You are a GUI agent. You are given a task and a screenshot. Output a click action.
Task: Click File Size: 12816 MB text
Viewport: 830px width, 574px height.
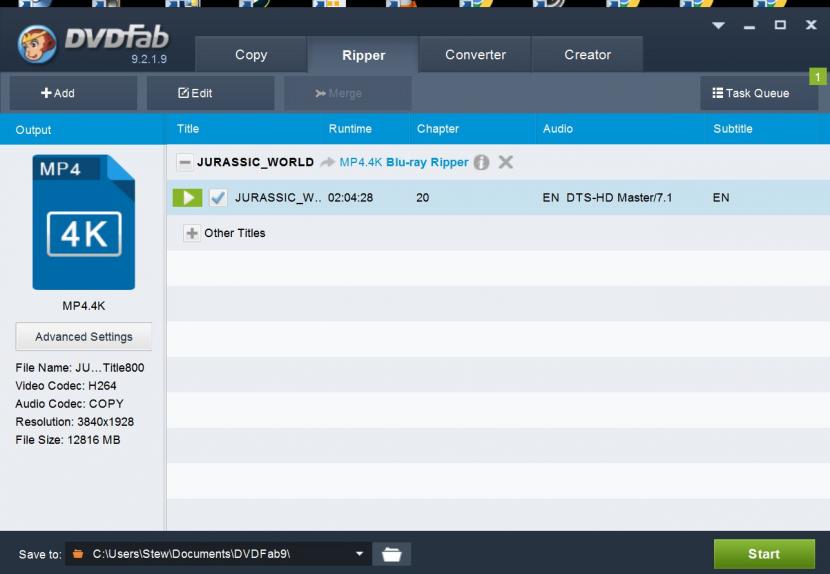[68, 440]
